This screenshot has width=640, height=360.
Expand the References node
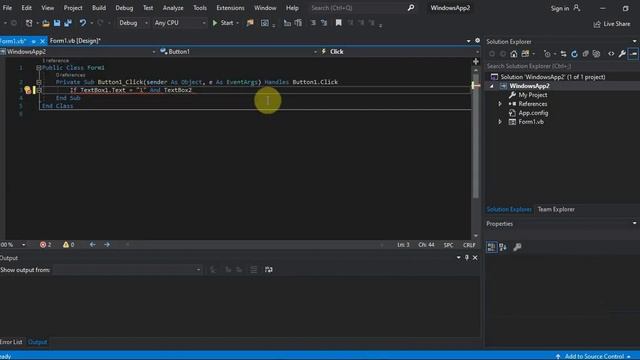pos(500,104)
